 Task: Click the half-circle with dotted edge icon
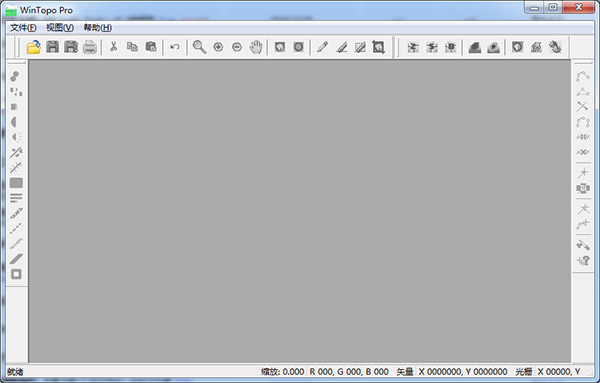click(x=16, y=137)
